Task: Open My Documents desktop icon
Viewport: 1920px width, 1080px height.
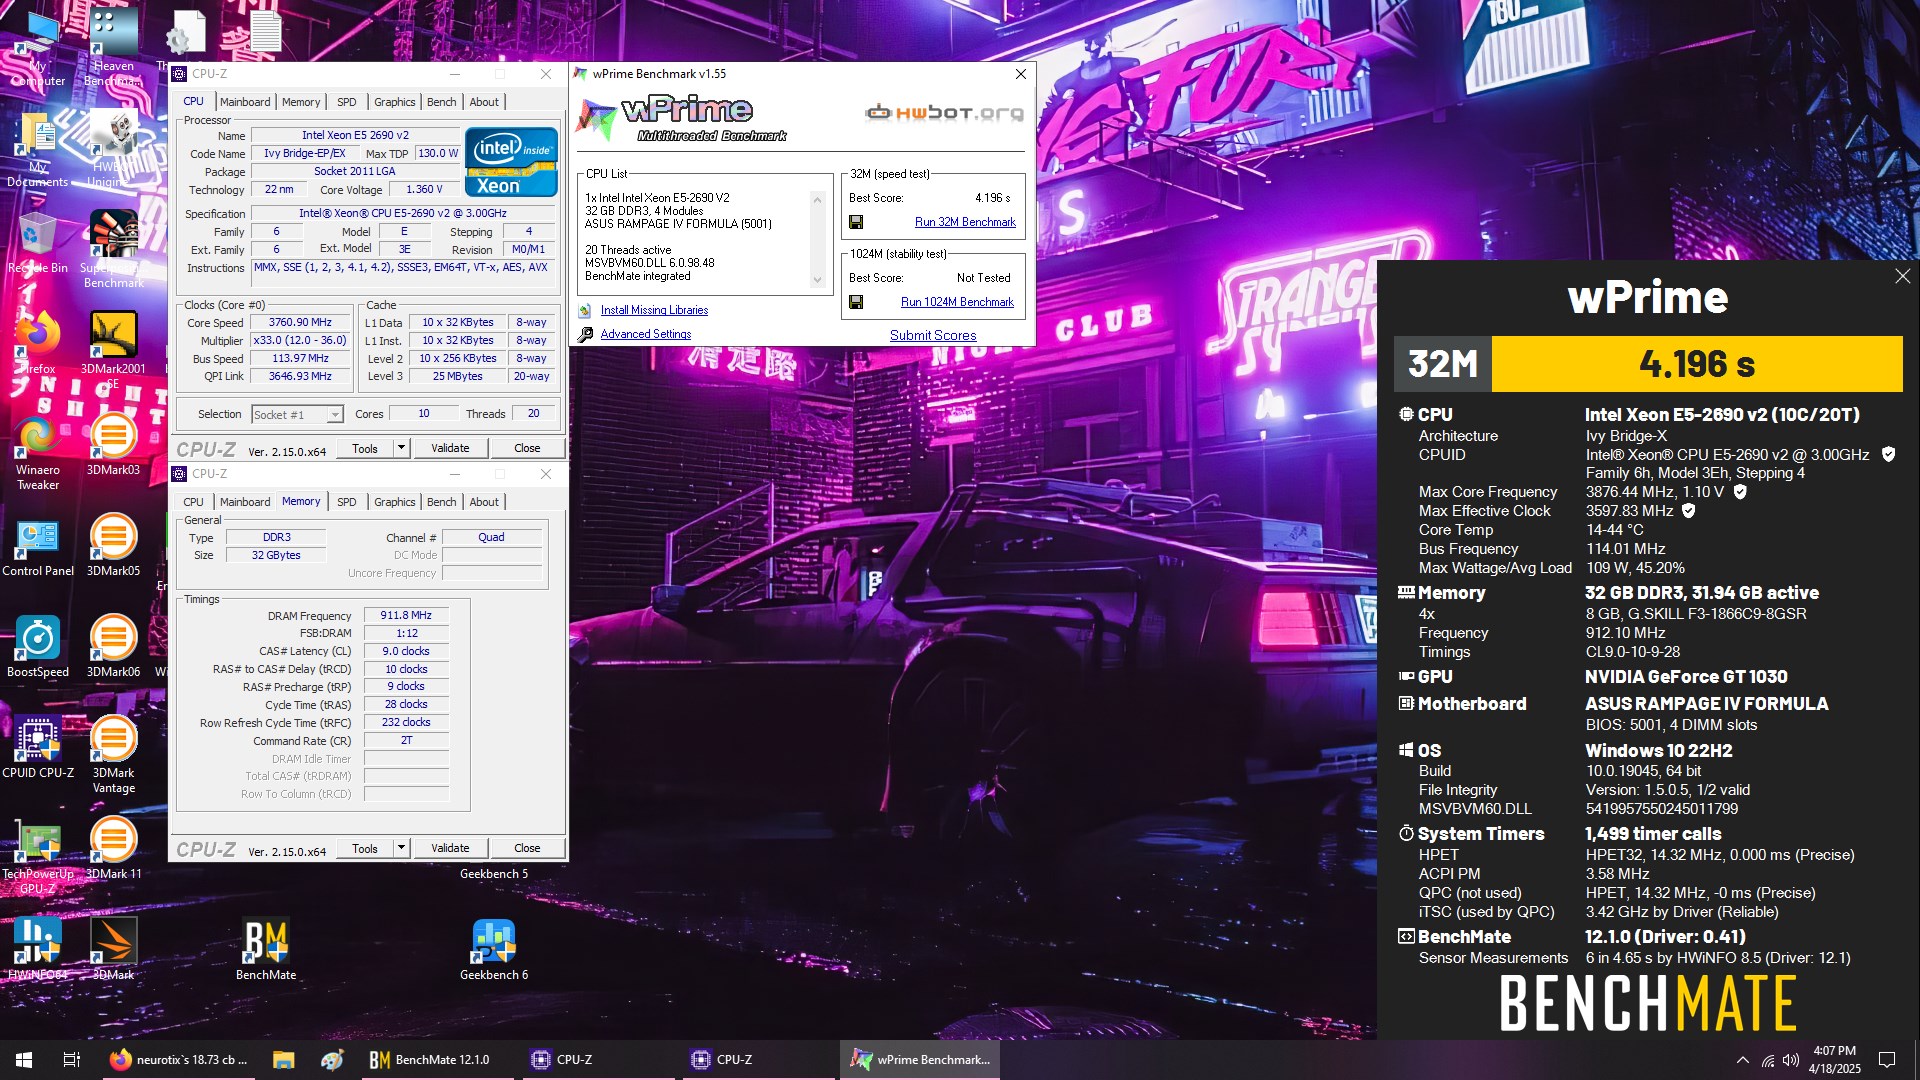Action: tap(38, 150)
